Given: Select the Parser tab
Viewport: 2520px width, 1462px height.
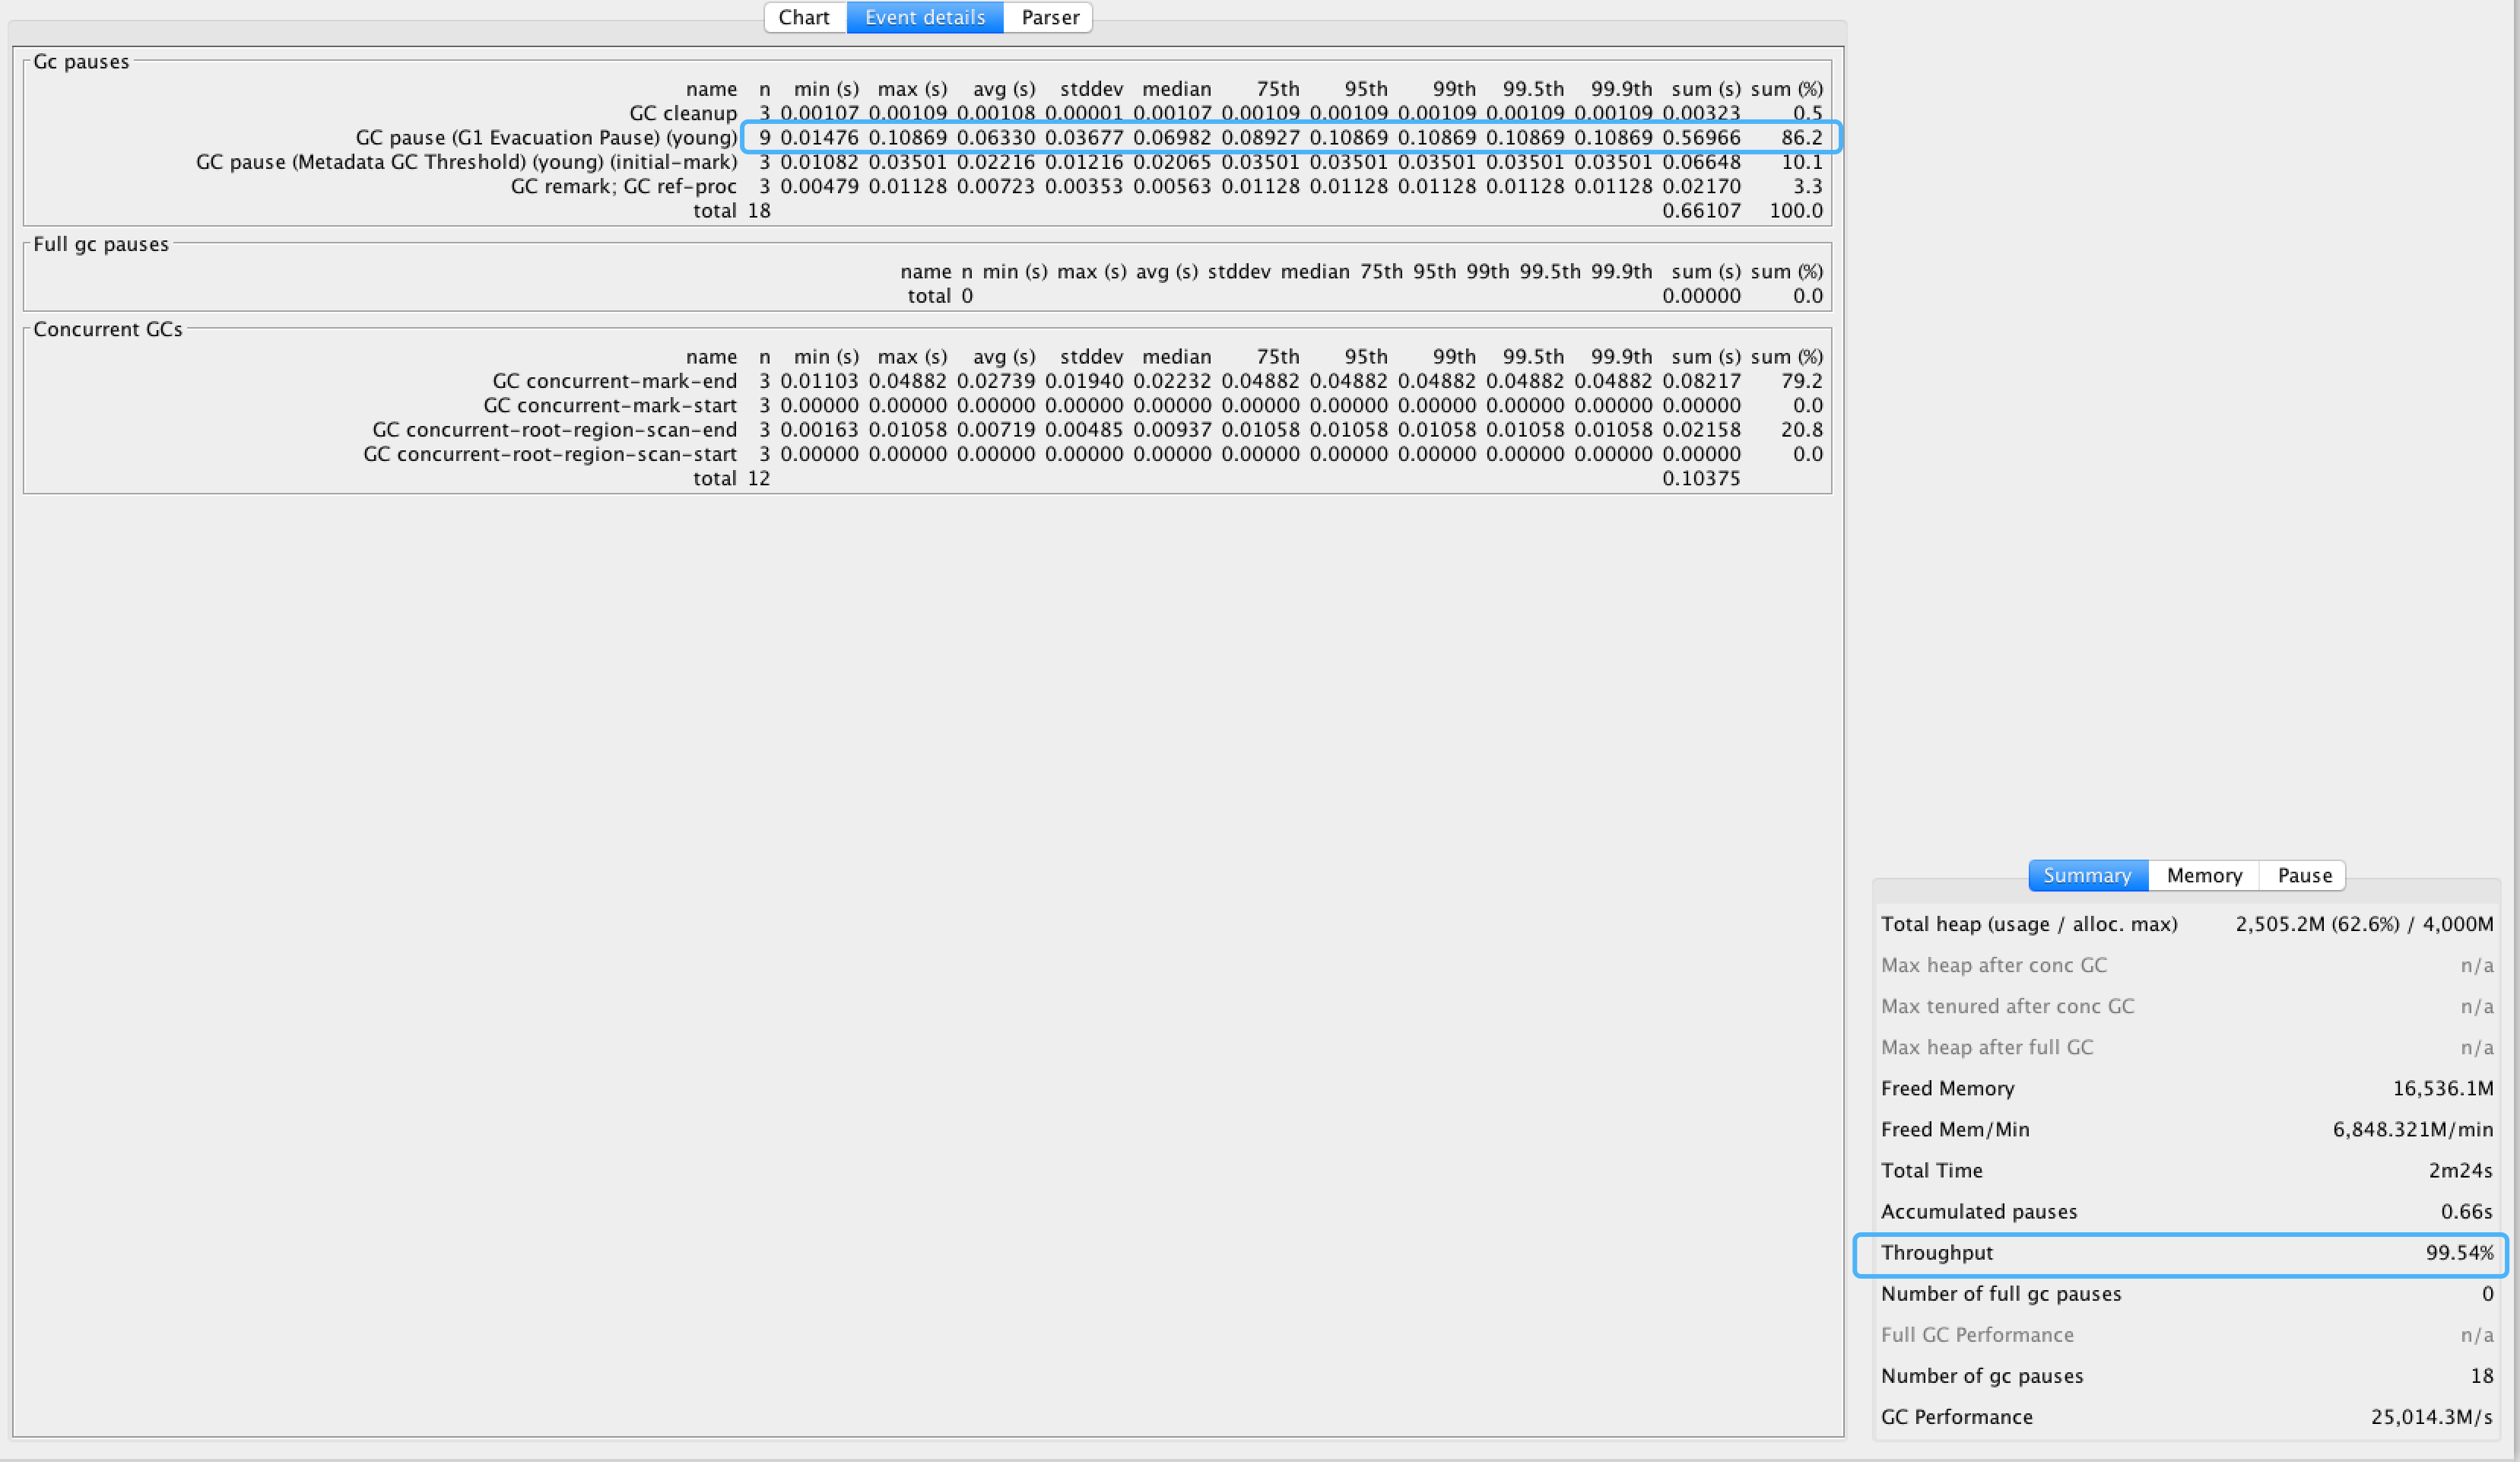Looking at the screenshot, I should (x=1049, y=17).
